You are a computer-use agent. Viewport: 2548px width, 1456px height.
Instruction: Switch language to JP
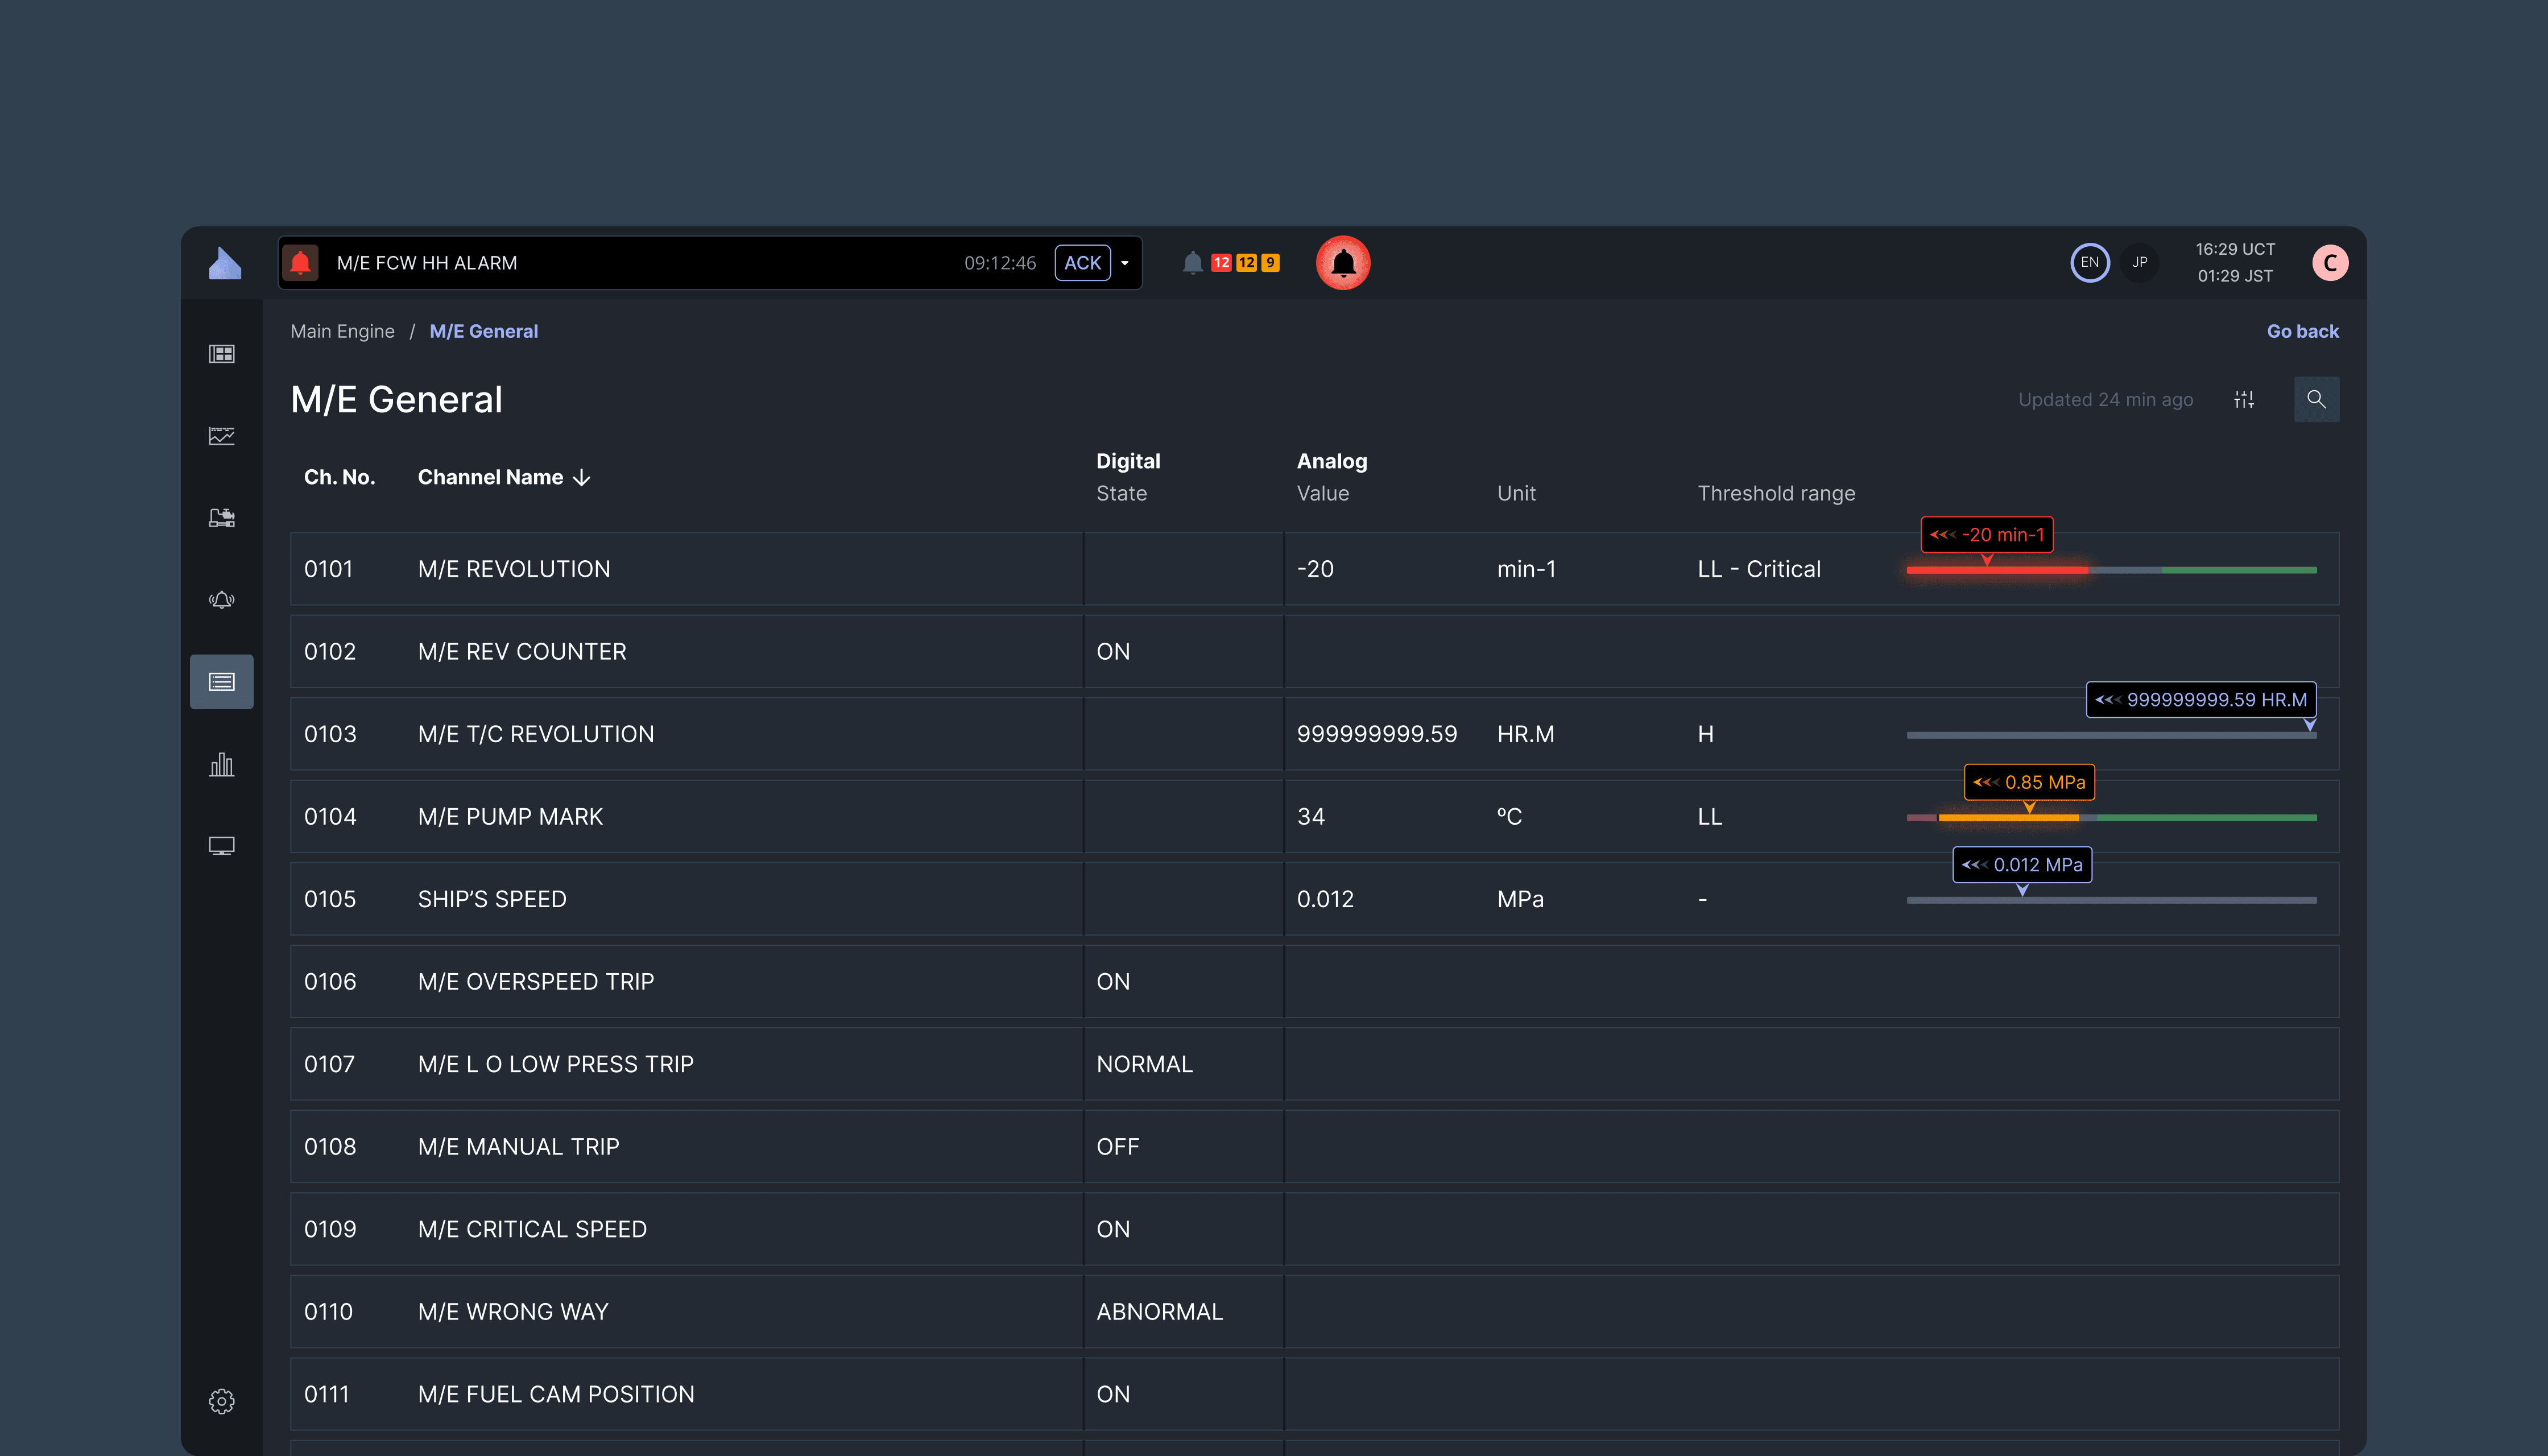point(2139,263)
